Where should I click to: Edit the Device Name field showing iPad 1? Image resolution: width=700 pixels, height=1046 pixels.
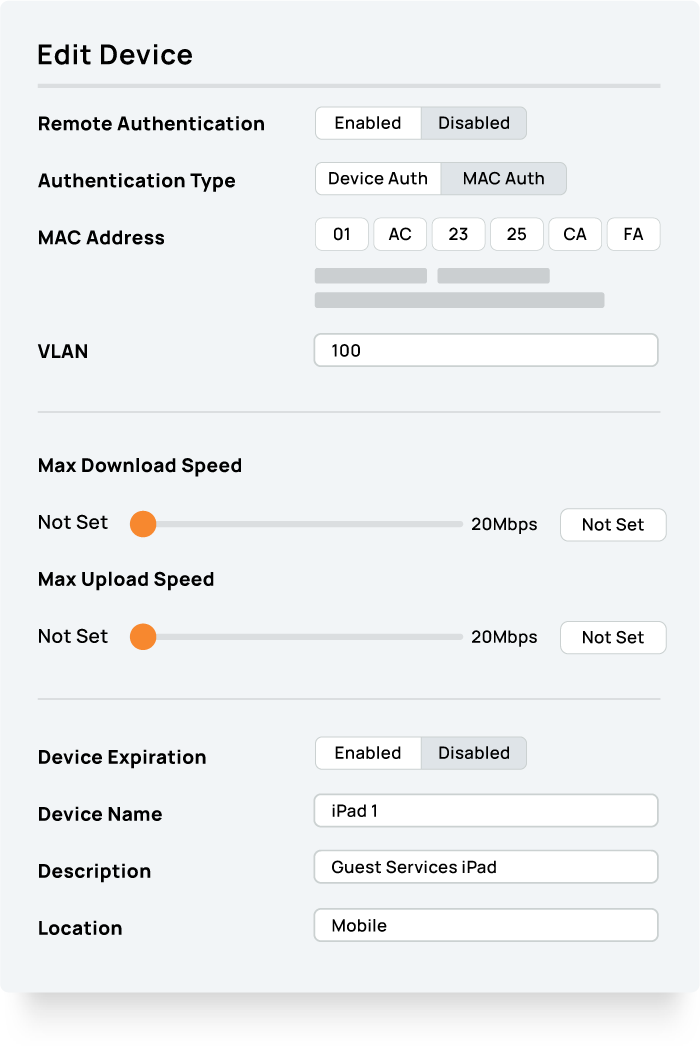[485, 810]
